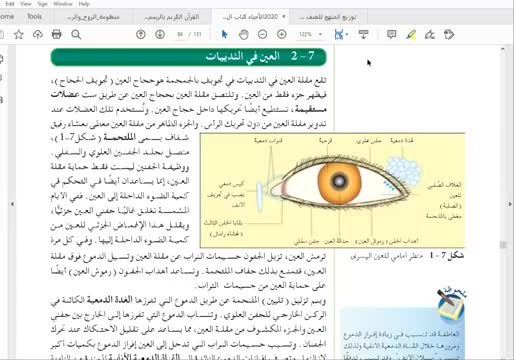Screen dimensions: 514x360
Task: Click the cloud upload icon
Action: tap(38, 34)
